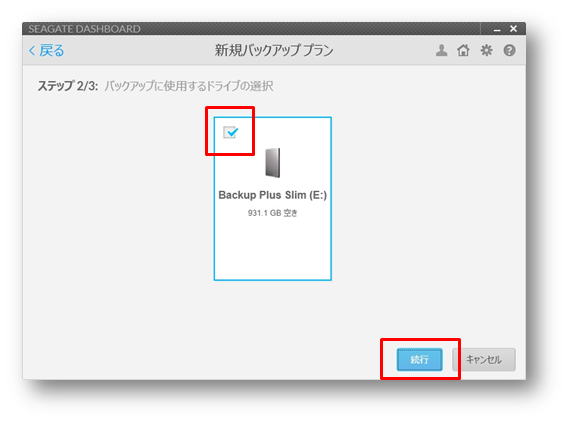Click empty white area in drive card
Image resolution: width=568 pixels, height=422 pixels.
coord(273,250)
